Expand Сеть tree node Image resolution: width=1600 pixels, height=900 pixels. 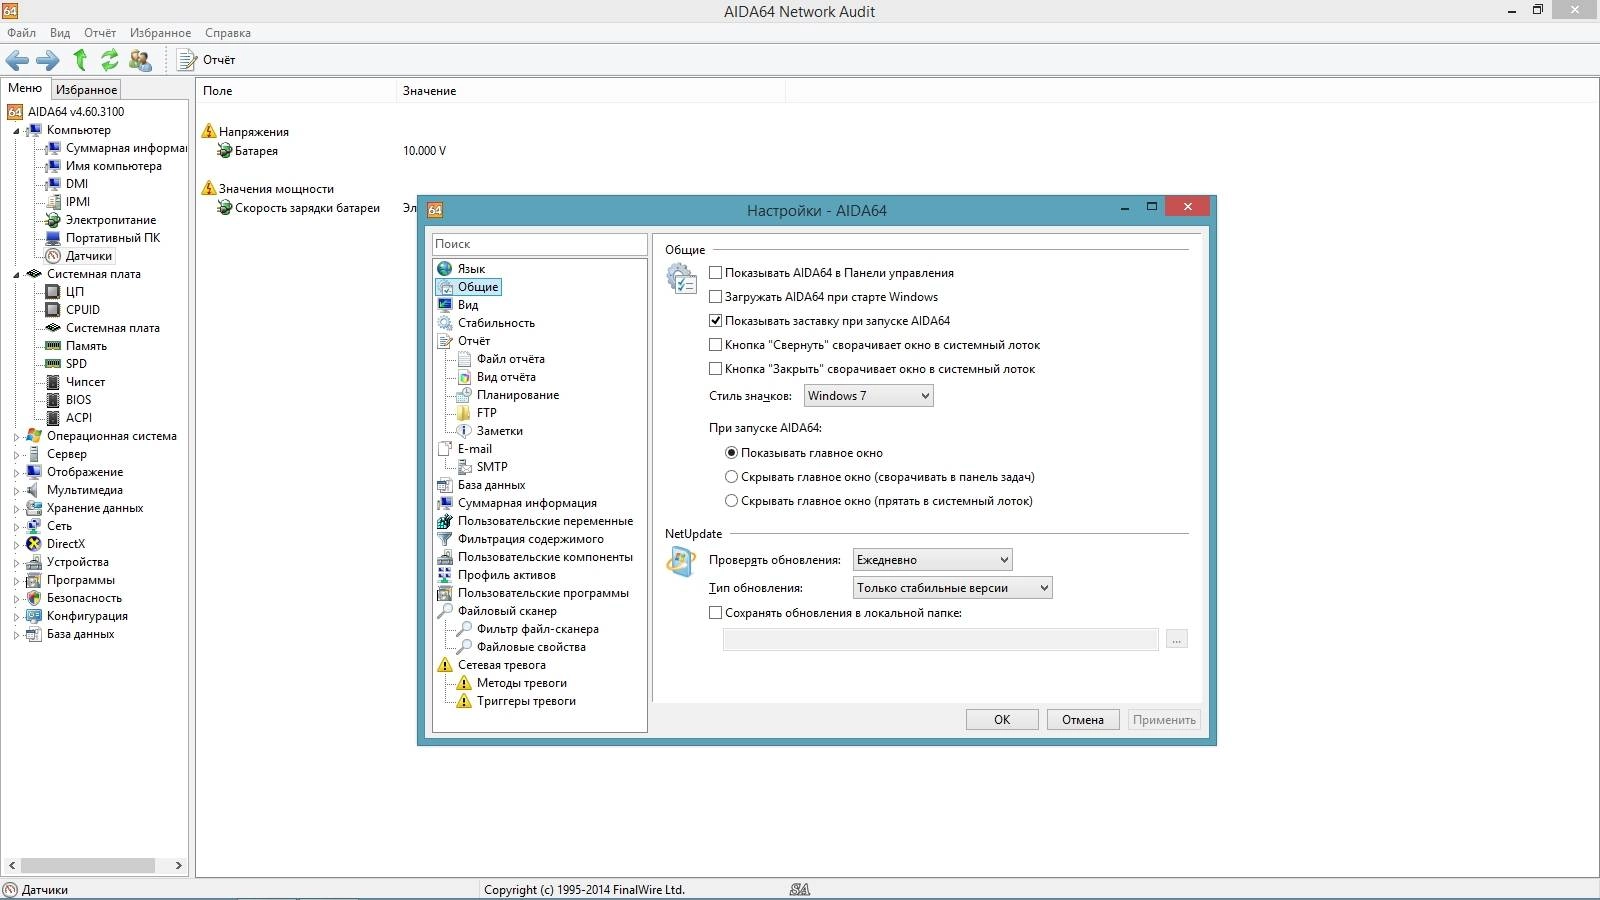16,527
